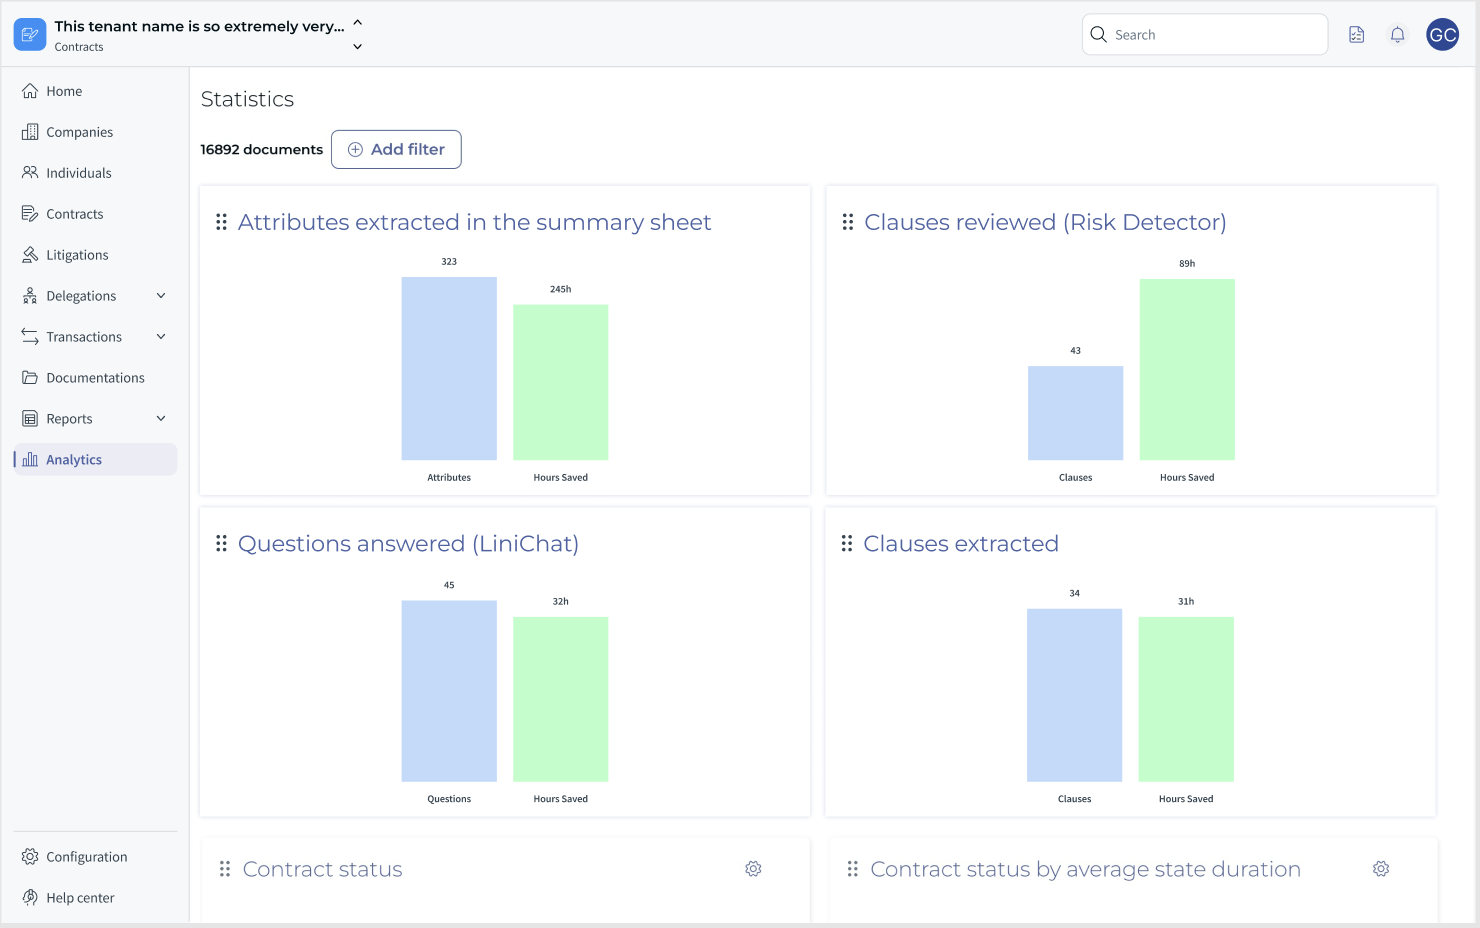Expand the Delegations submenu chevron
Image resolution: width=1480 pixels, height=928 pixels.
[x=161, y=296]
